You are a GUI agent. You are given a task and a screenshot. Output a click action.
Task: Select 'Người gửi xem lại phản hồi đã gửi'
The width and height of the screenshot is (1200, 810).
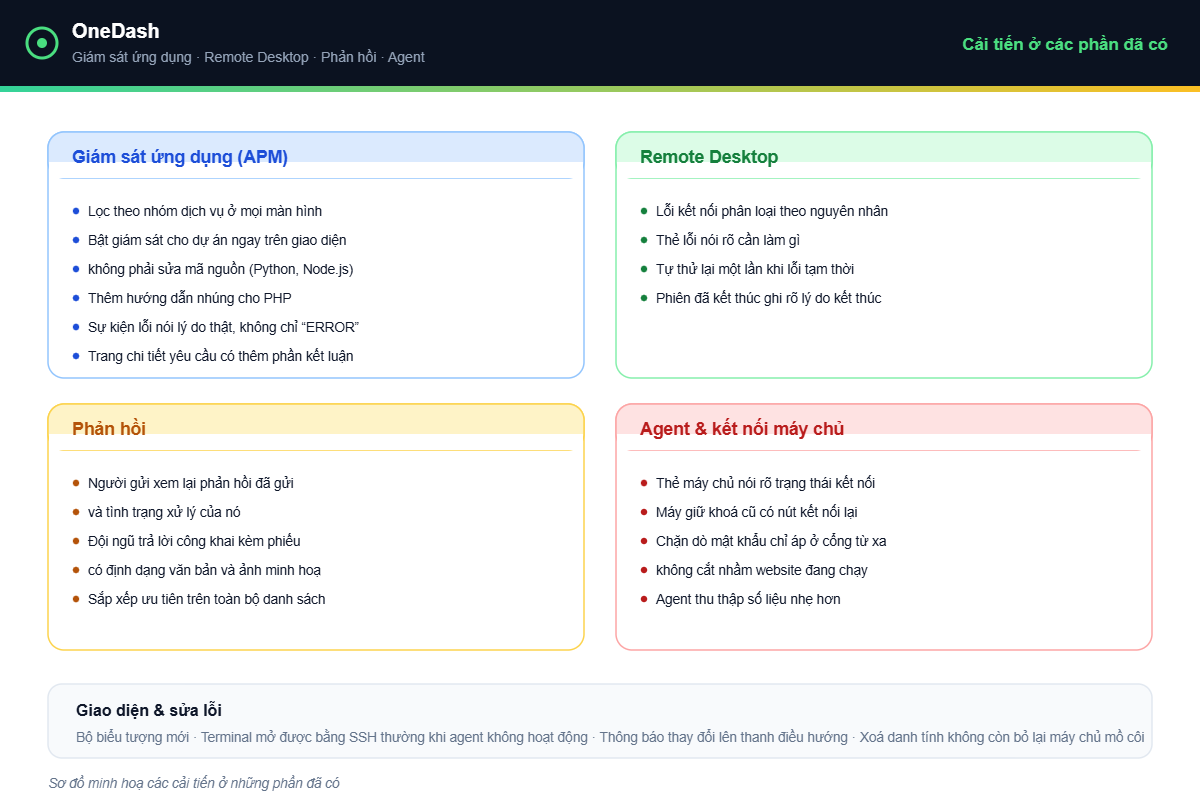(190, 483)
